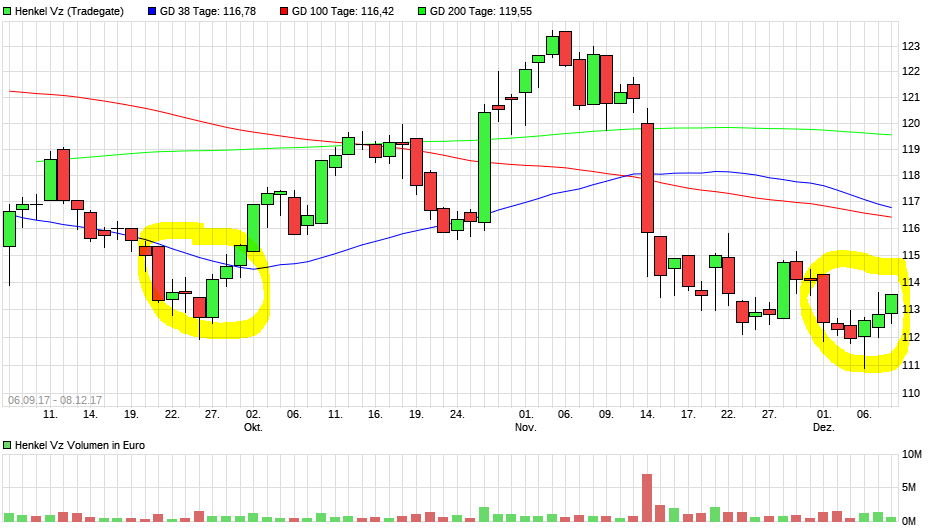Click the price axis label 118
This screenshot has height=531, width=929.
click(x=911, y=175)
